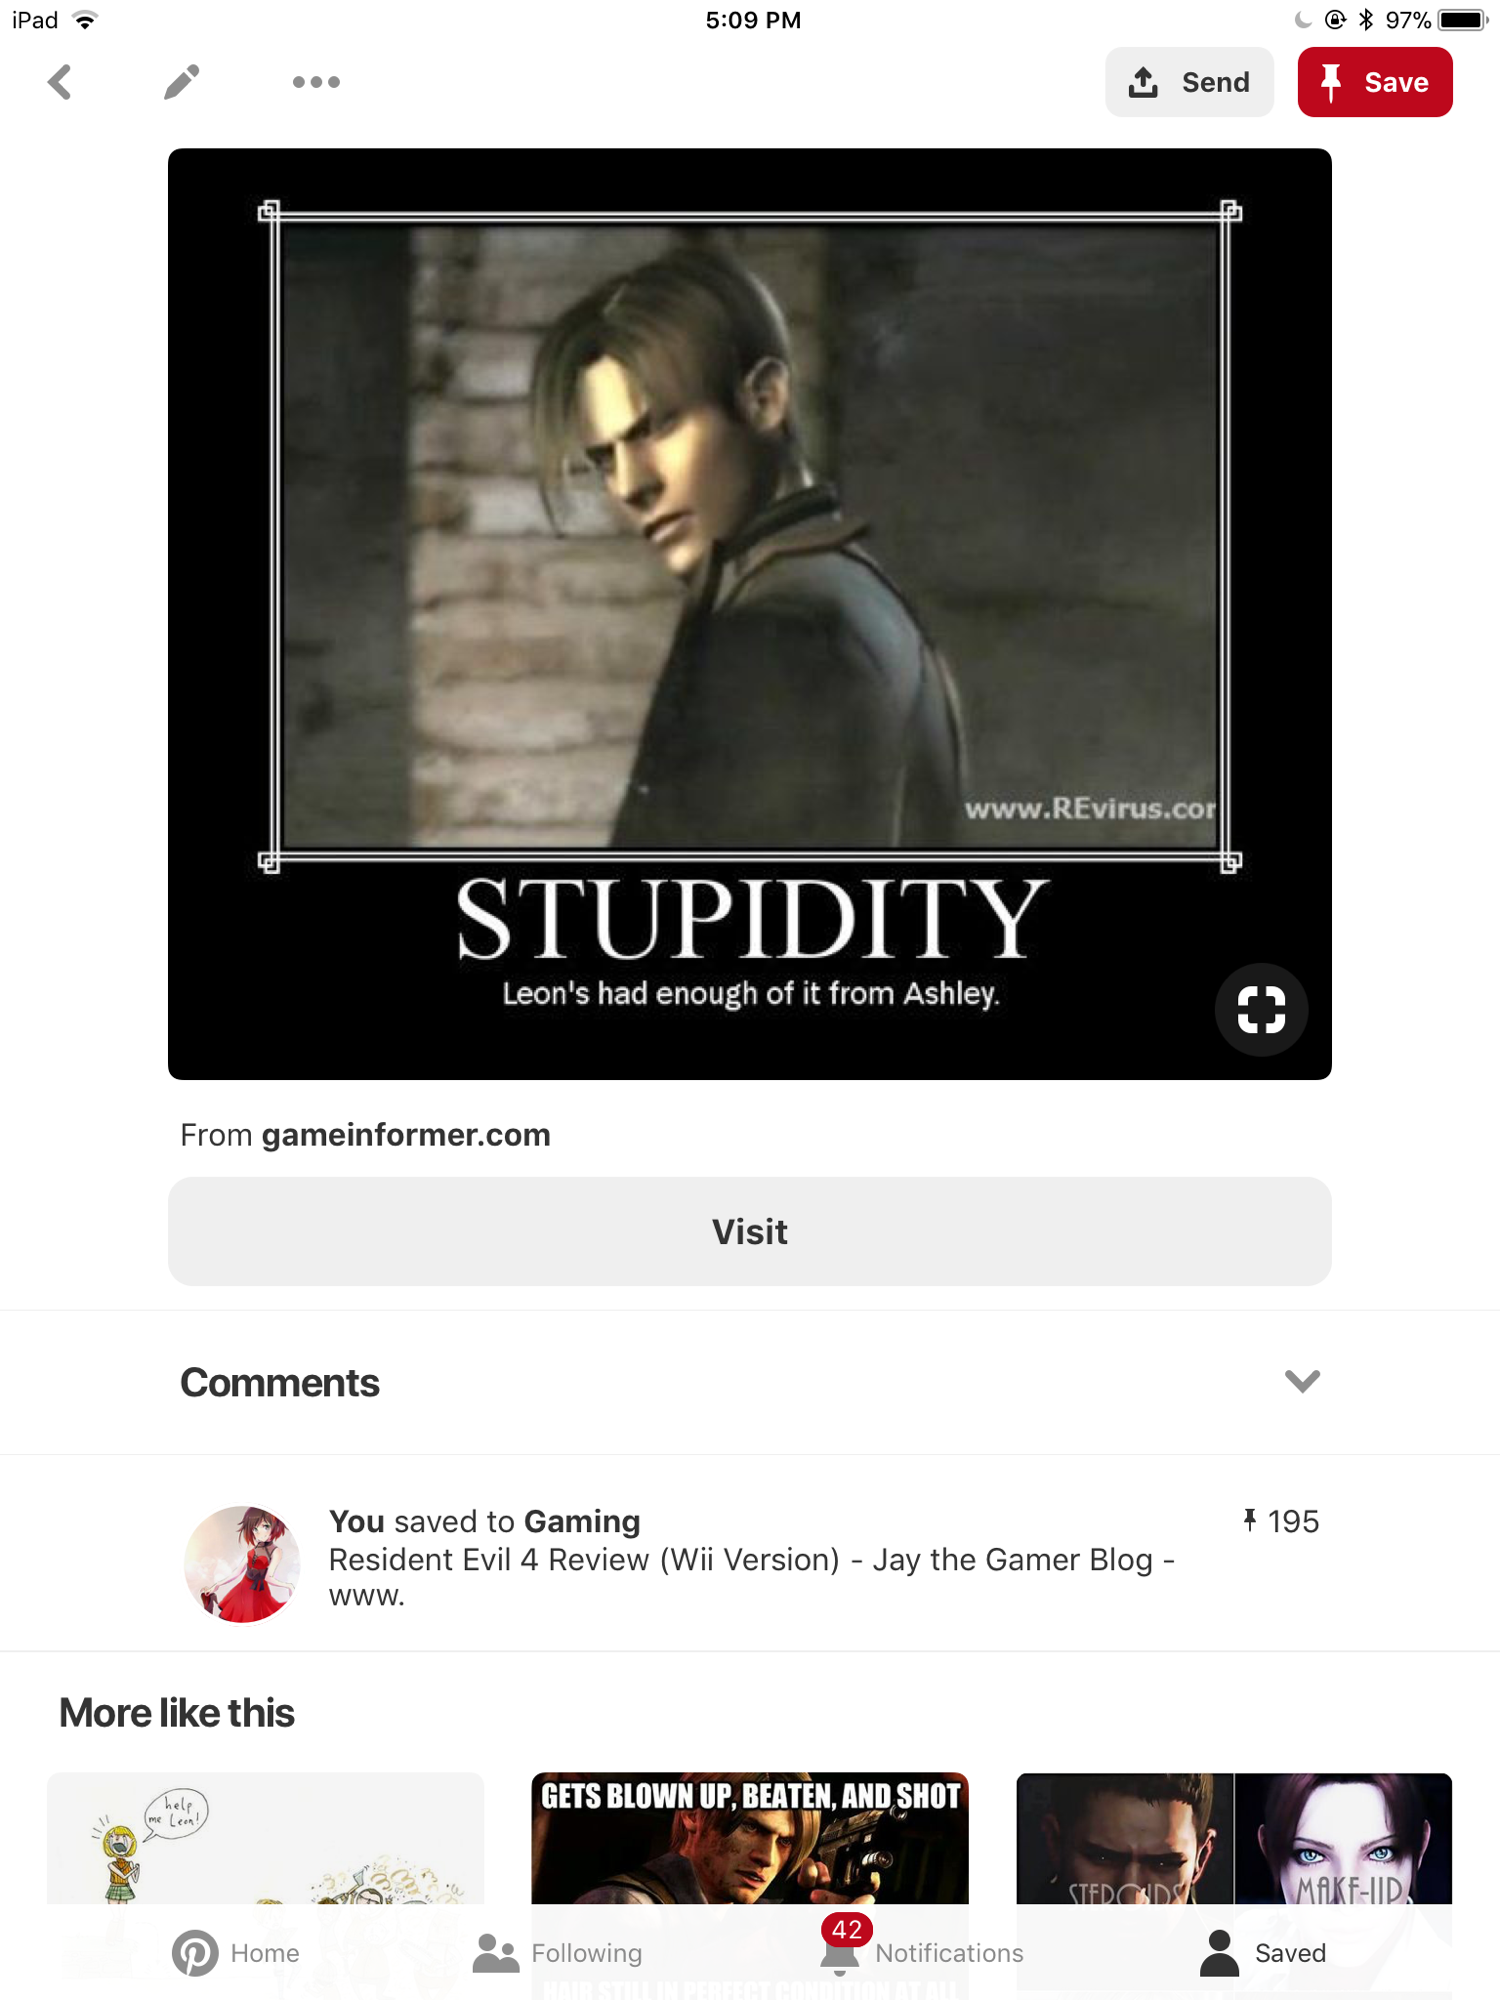Tap the pencil edit pin icon
1500x2000 pixels.
pyautogui.click(x=181, y=82)
